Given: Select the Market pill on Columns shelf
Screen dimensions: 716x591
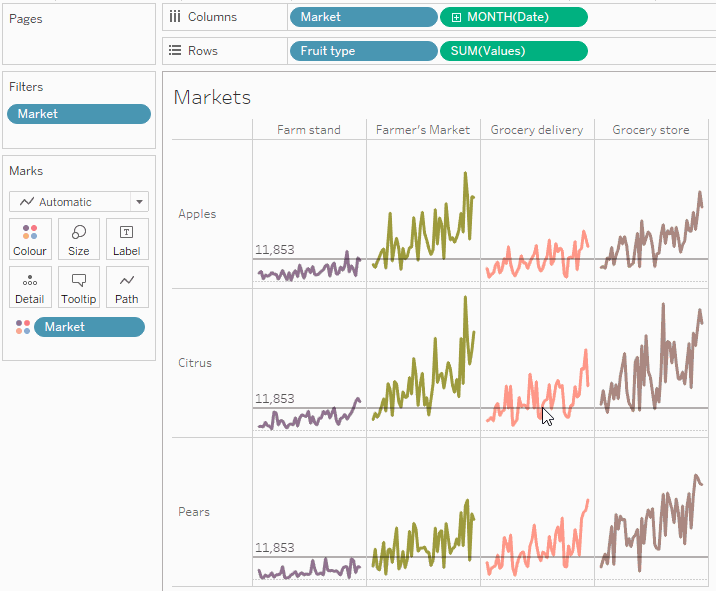Looking at the screenshot, I should click(363, 17).
